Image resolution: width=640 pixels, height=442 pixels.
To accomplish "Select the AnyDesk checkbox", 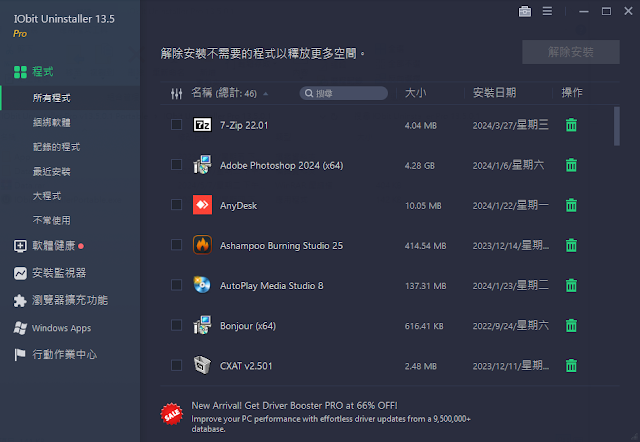I will 176,204.
